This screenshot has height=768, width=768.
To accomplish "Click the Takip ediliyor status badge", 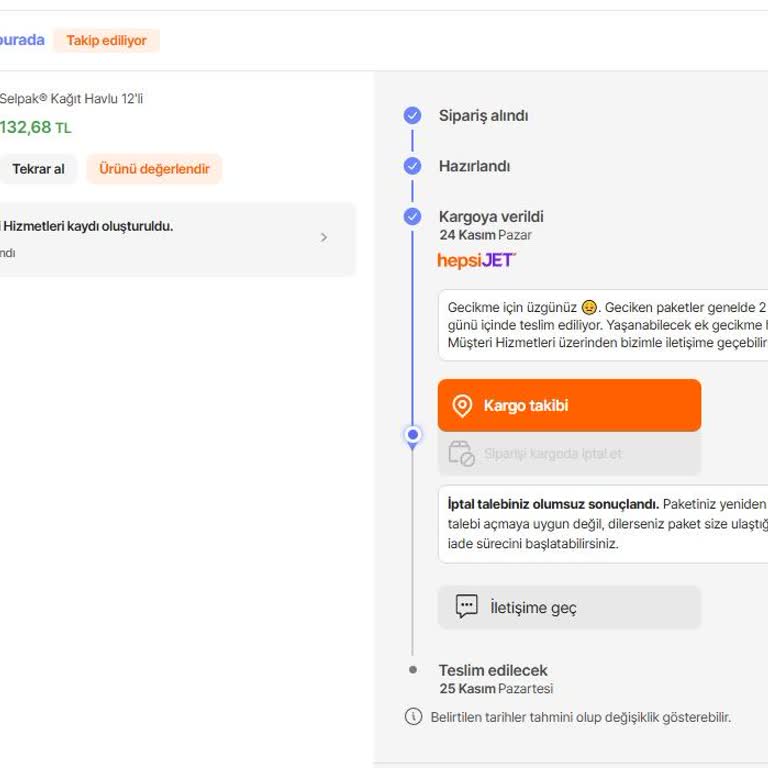I will [106, 41].
